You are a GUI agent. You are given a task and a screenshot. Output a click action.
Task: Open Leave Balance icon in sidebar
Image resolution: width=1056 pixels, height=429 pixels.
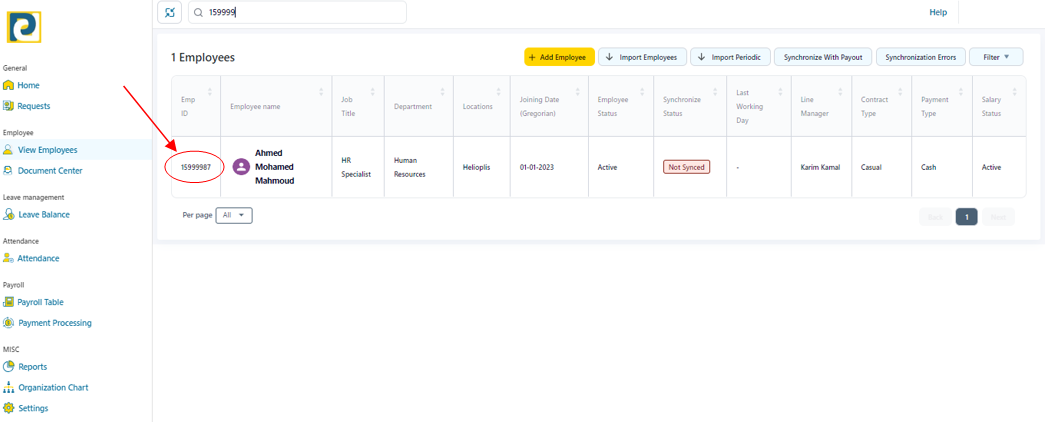pyautogui.click(x=9, y=215)
